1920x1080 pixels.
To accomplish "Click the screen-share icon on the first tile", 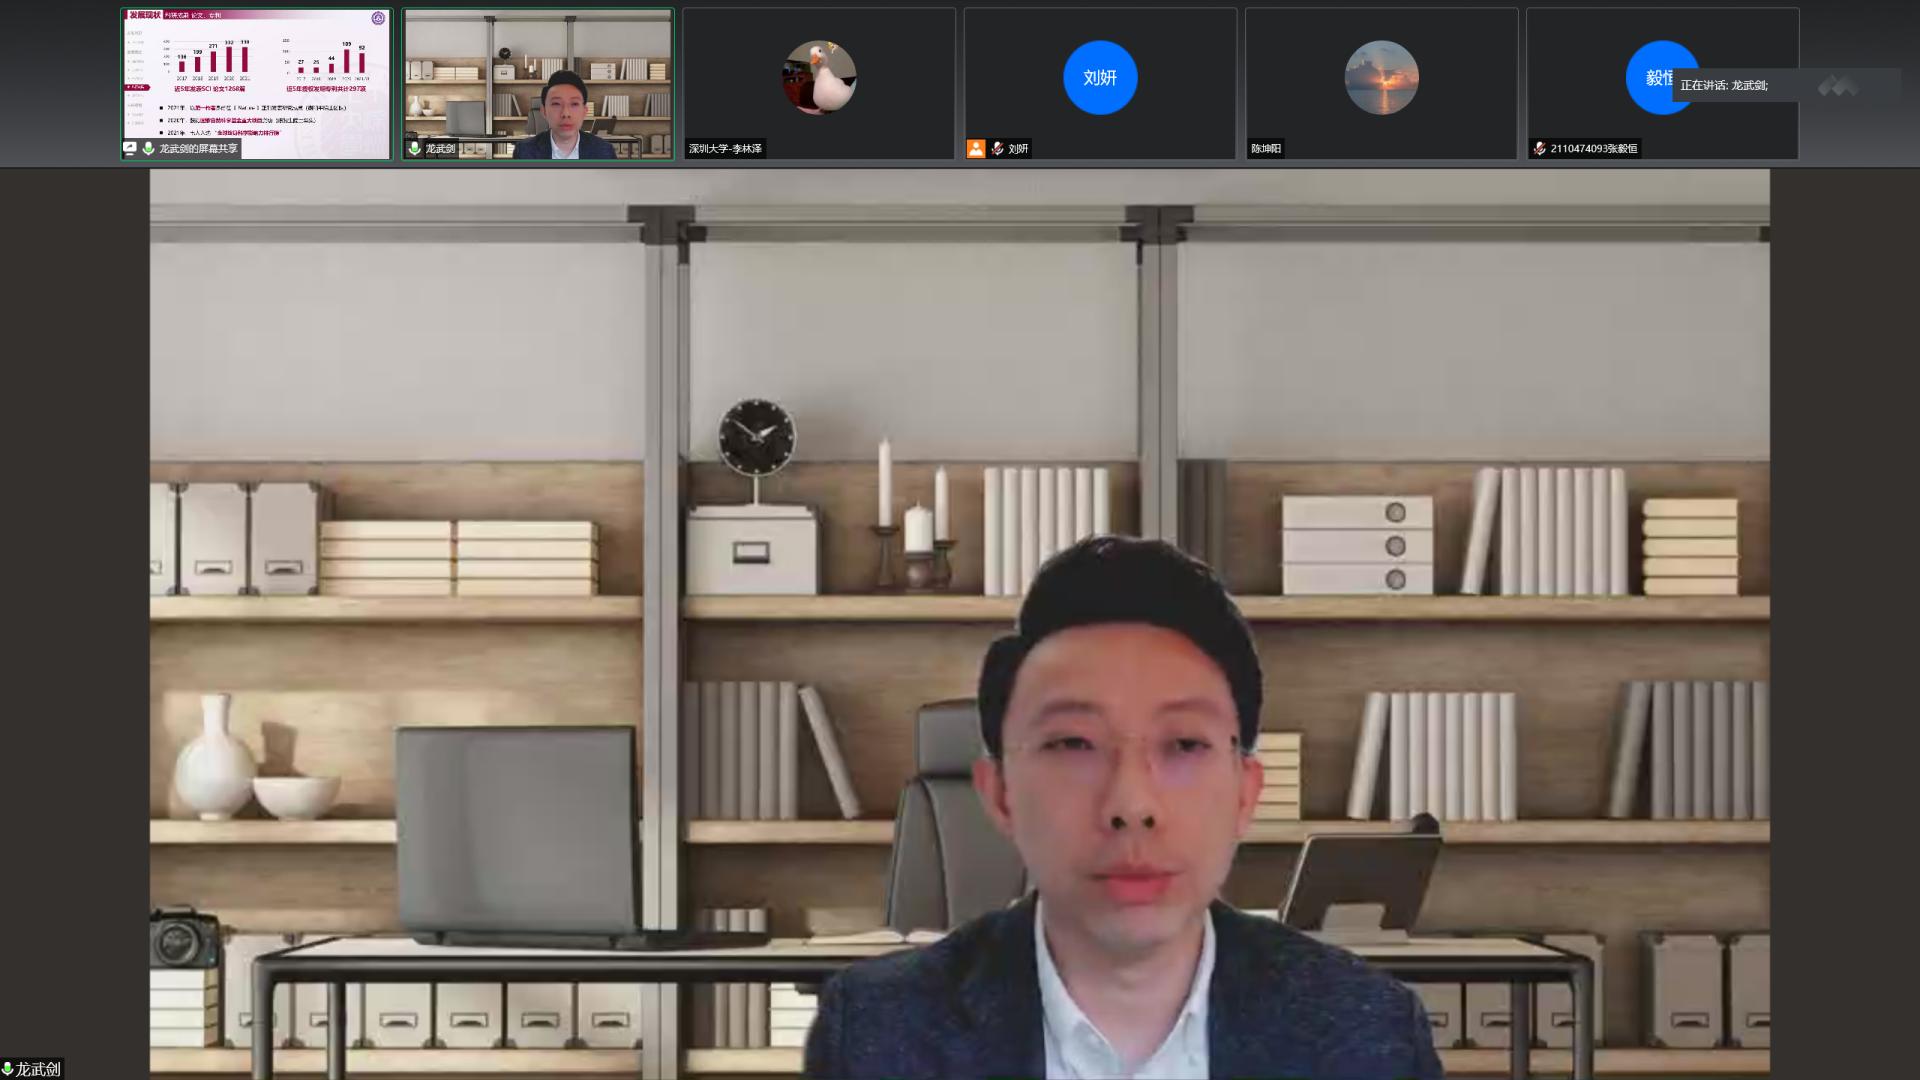I will (130, 148).
